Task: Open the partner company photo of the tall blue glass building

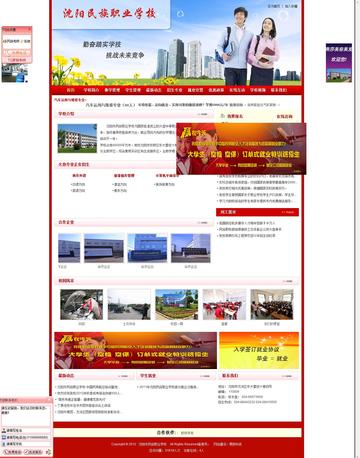Action: 147,248
